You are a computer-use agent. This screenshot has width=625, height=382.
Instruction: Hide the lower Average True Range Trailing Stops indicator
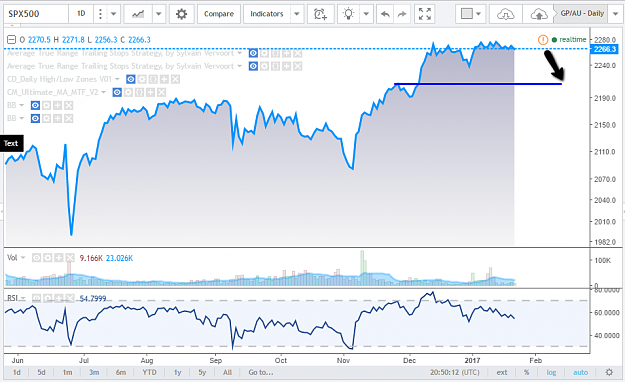pyautogui.click(x=253, y=66)
